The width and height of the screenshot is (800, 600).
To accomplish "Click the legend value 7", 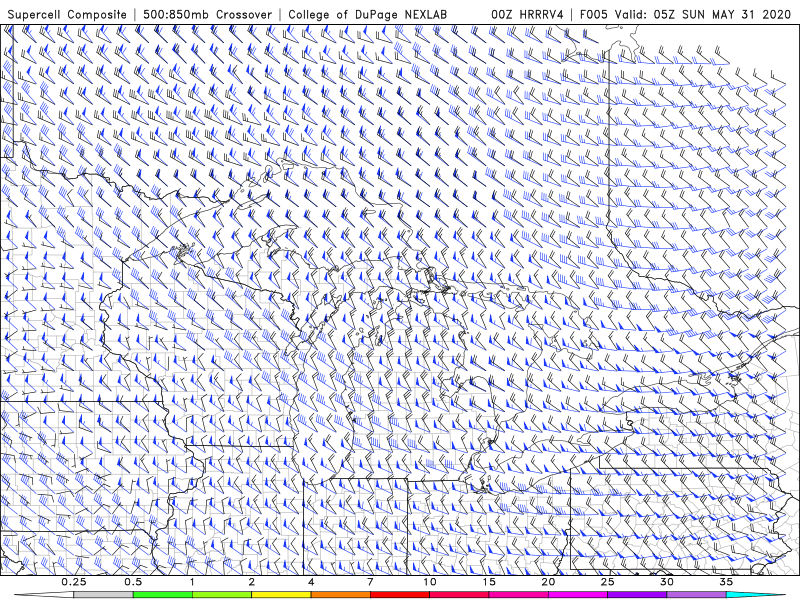I will pos(370,582).
